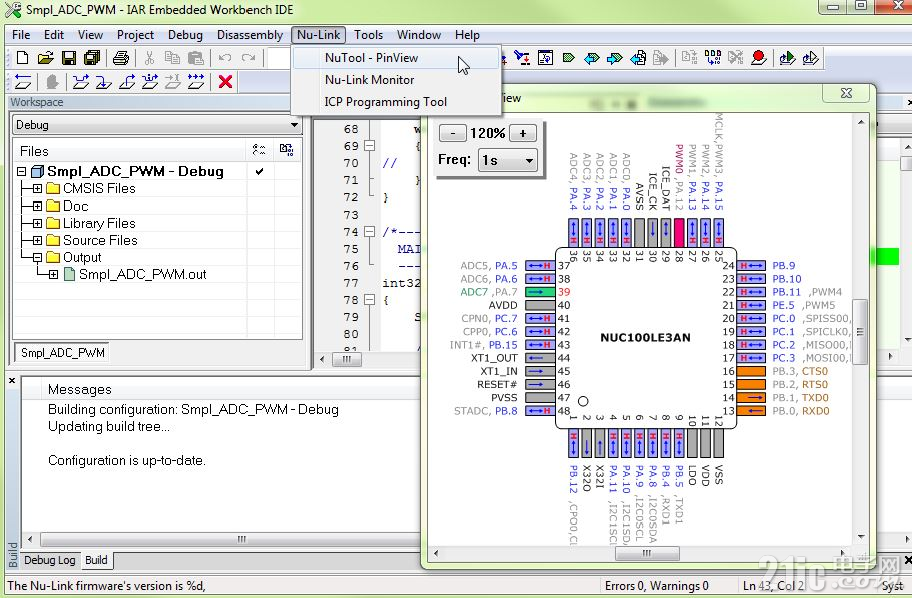Screen dimensions: 912x598
Task: Close the PinView window
Action: click(846, 93)
